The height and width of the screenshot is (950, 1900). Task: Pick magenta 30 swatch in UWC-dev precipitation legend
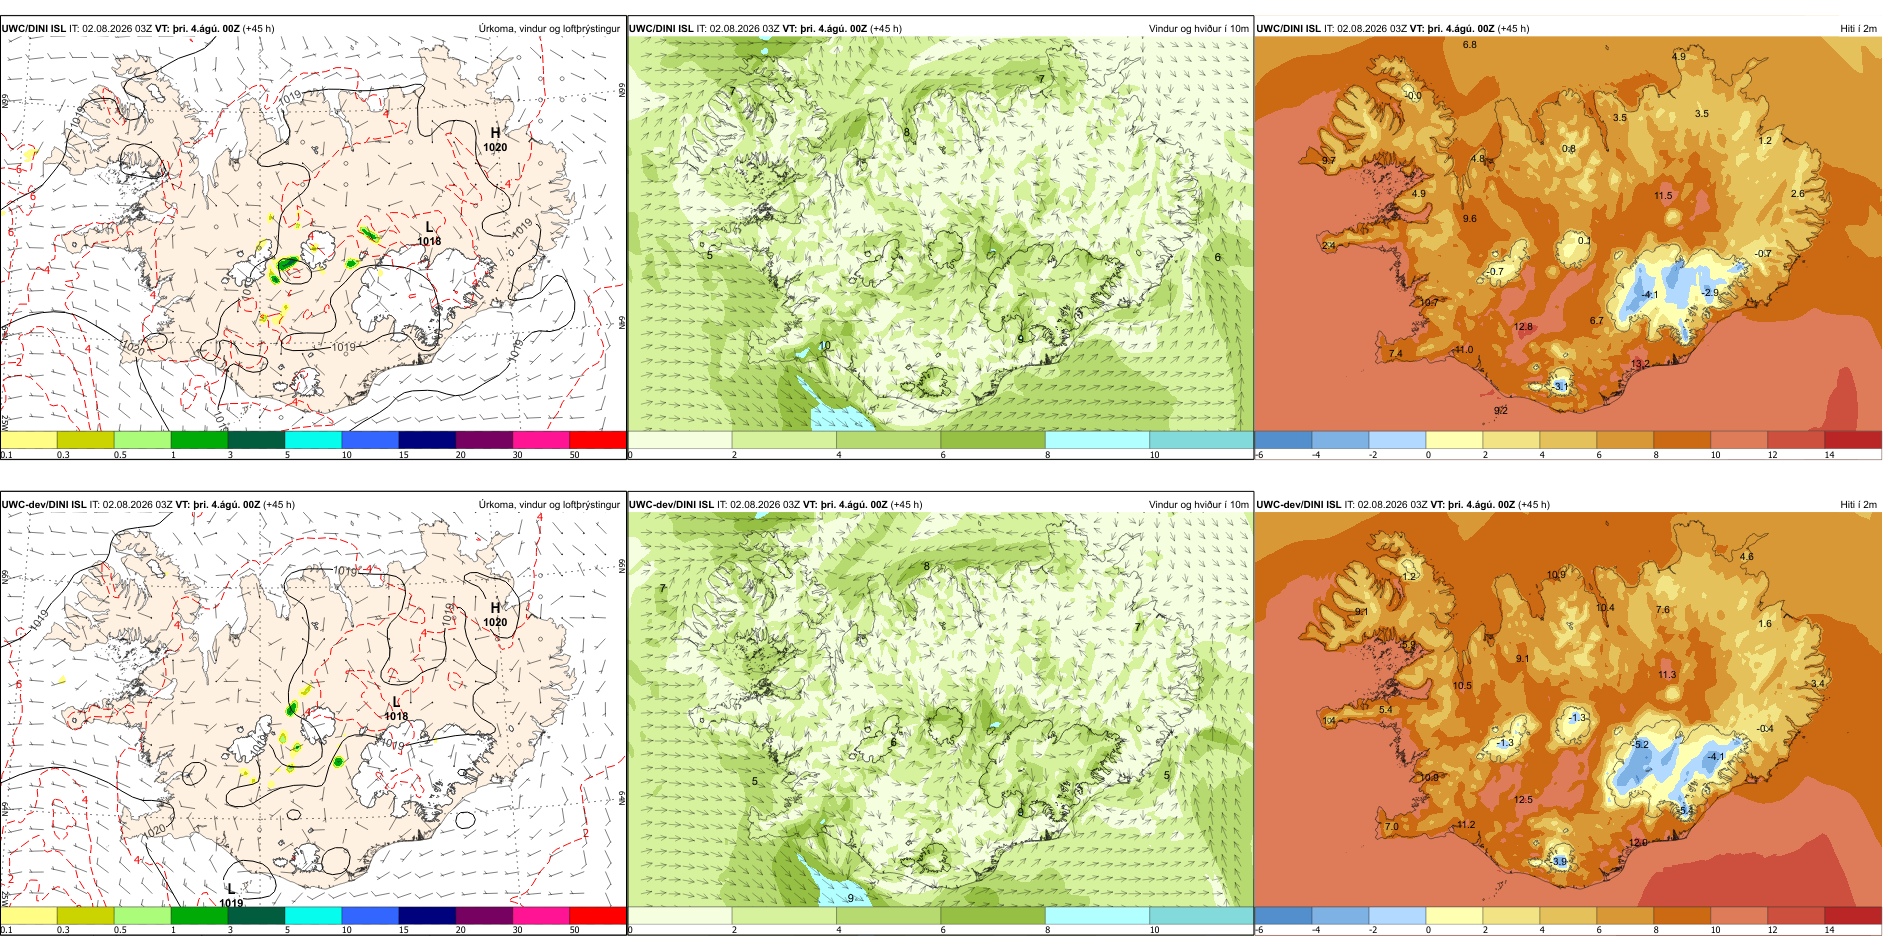click(x=541, y=915)
